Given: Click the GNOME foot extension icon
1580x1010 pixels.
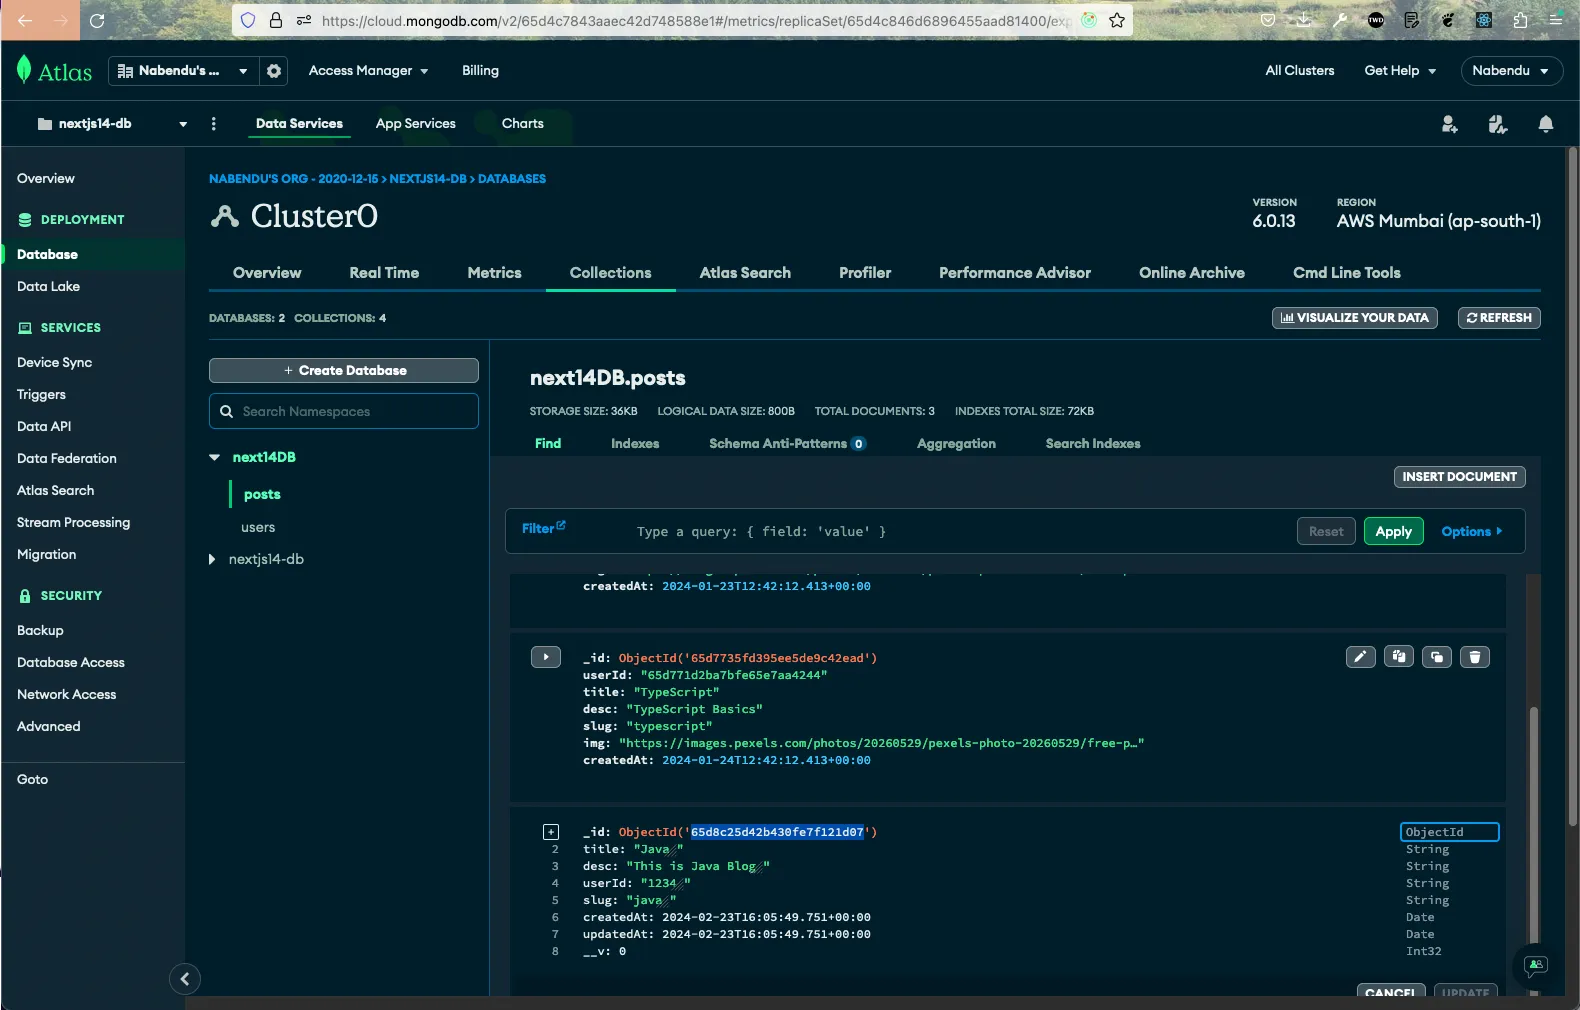Looking at the screenshot, I should click(x=1448, y=20).
